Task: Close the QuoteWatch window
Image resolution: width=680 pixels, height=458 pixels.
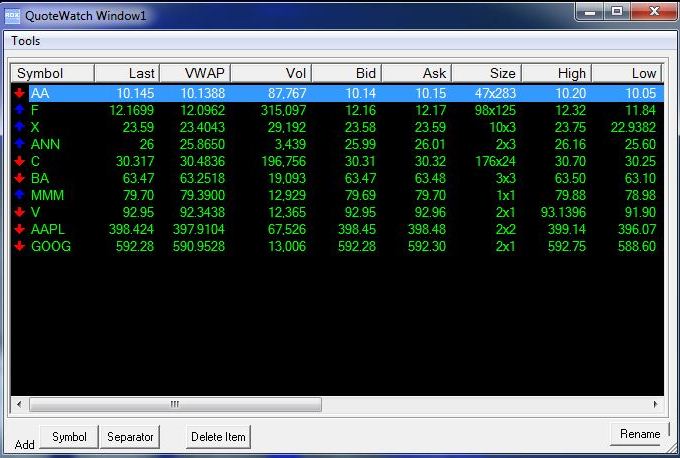Action: [654, 12]
